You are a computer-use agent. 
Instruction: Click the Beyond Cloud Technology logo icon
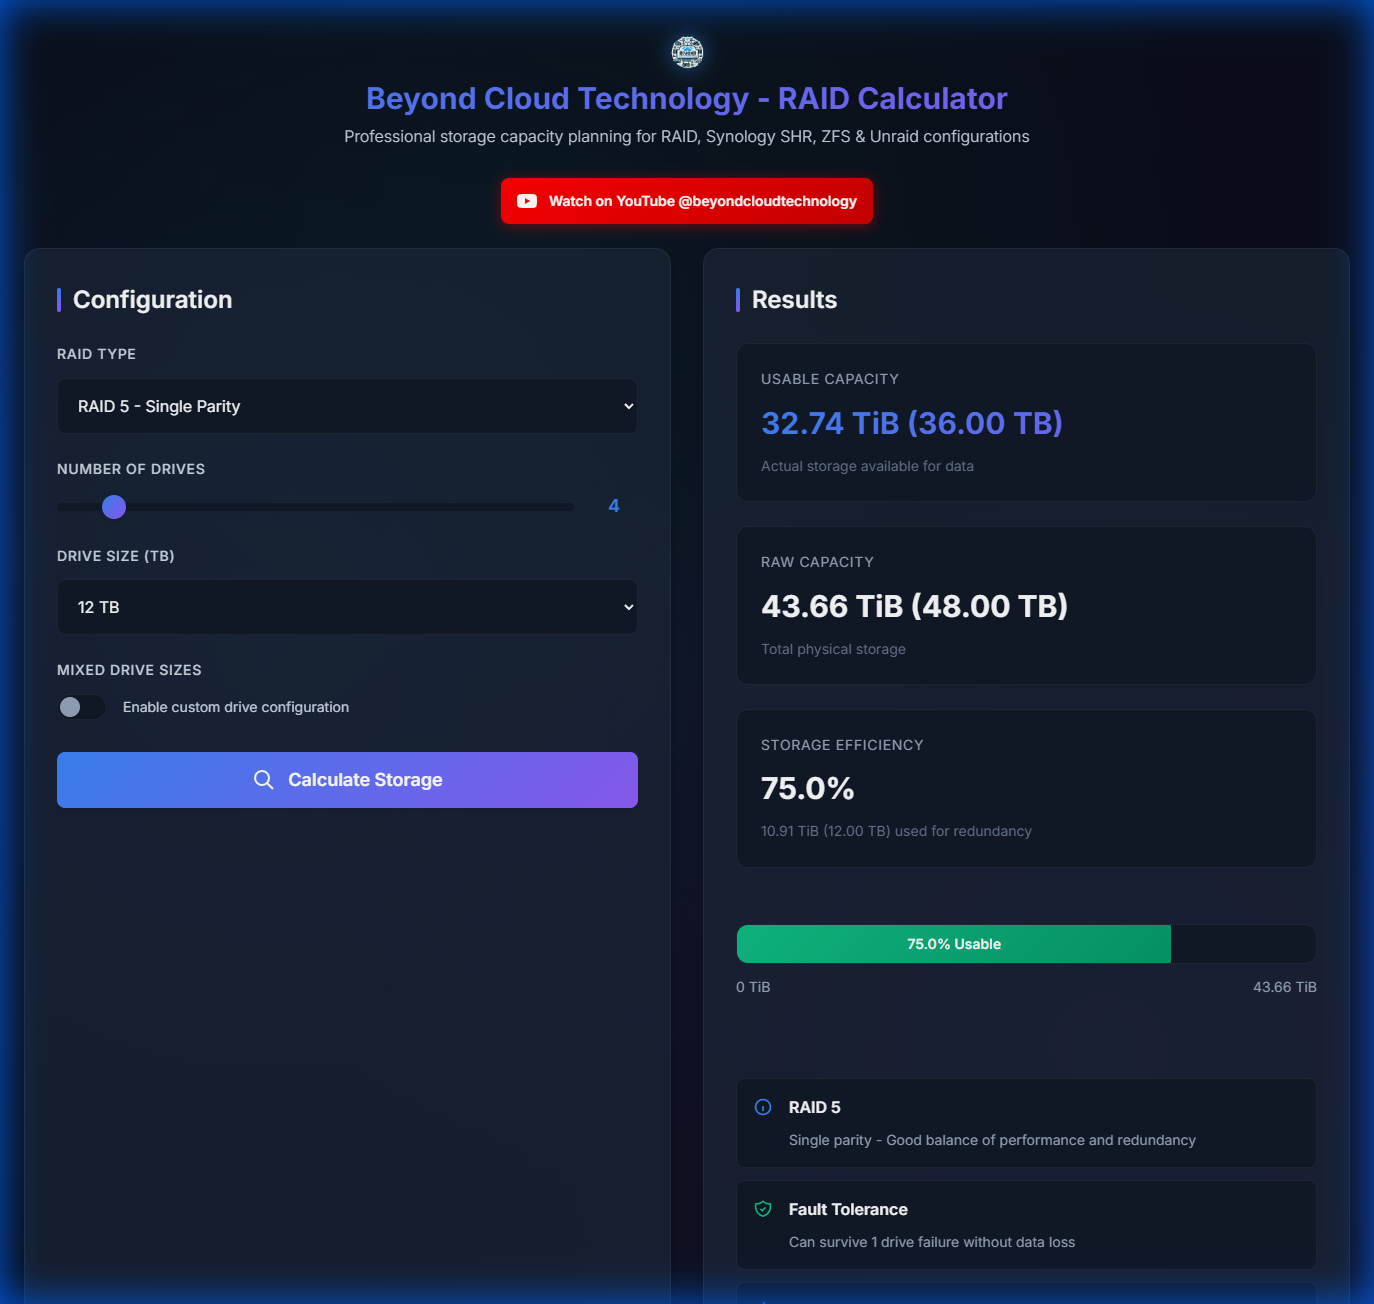click(687, 52)
